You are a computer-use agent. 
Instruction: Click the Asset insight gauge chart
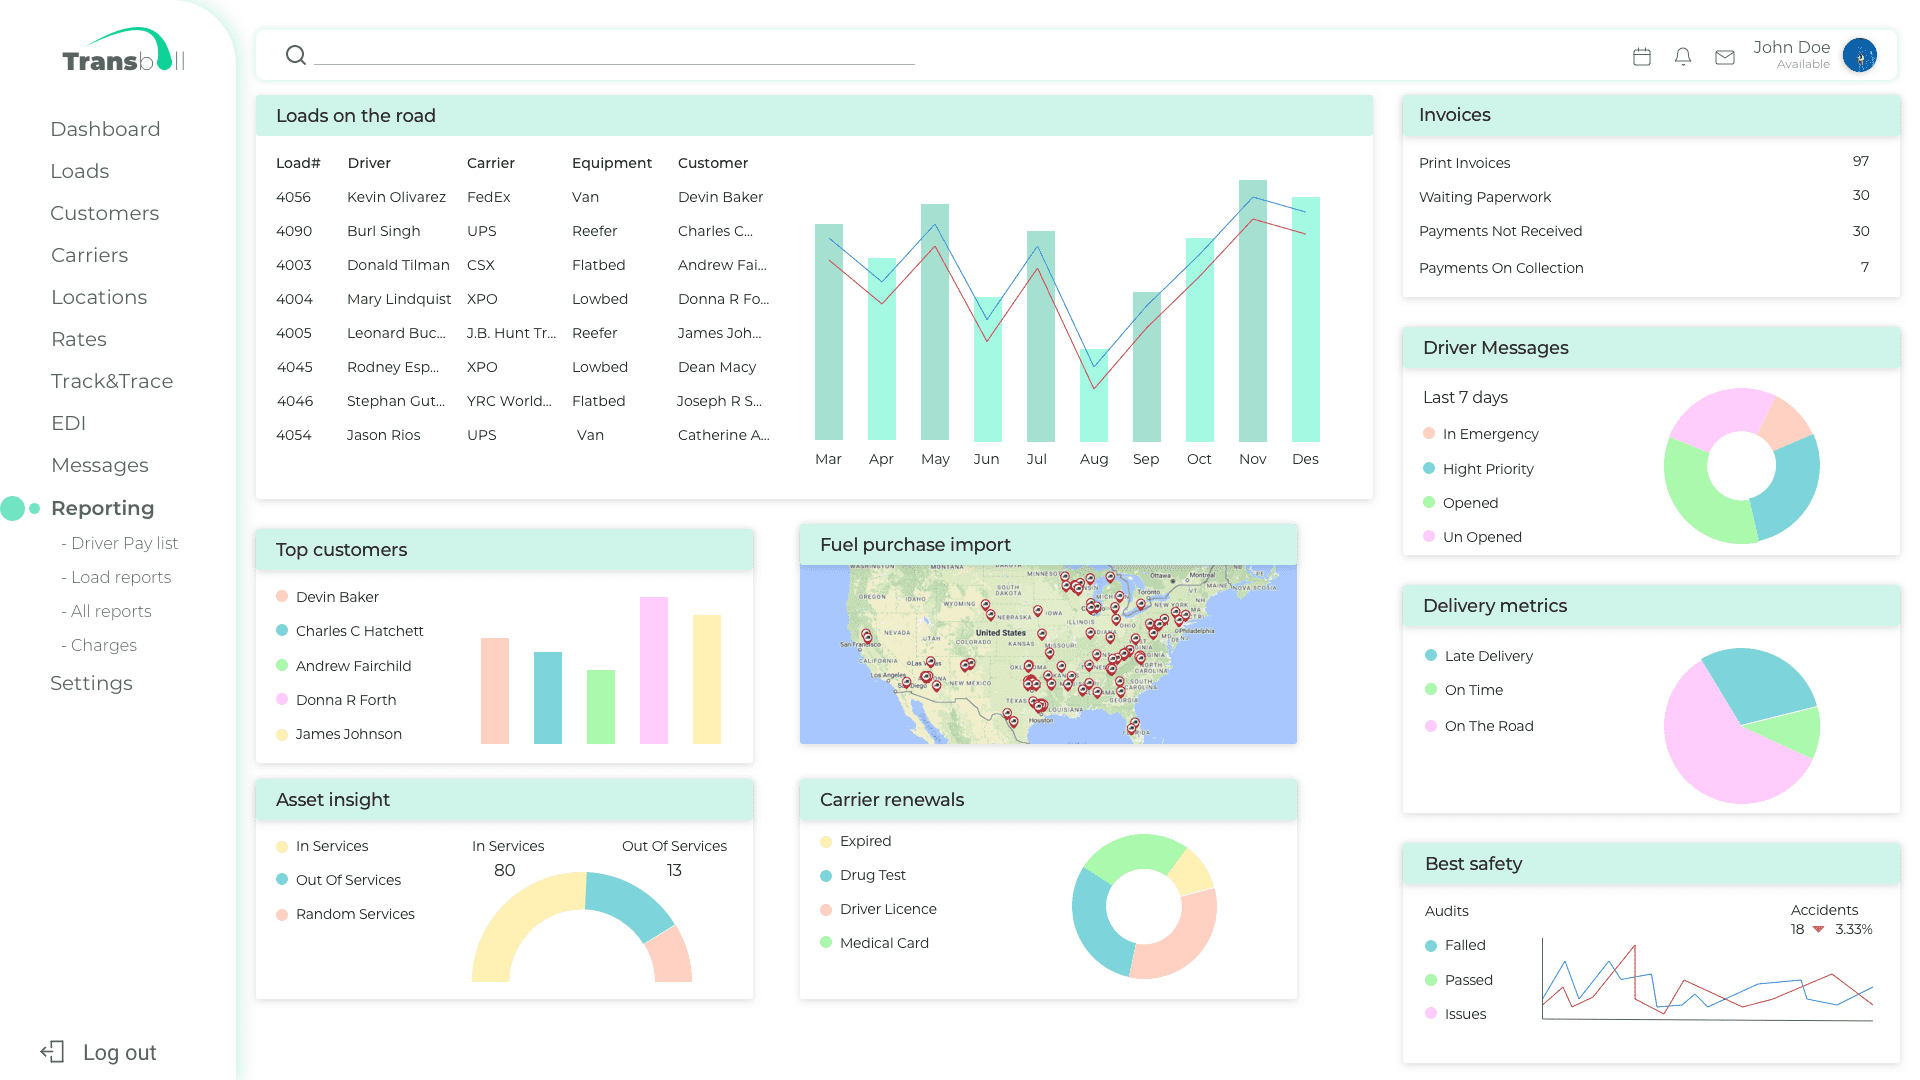582,926
